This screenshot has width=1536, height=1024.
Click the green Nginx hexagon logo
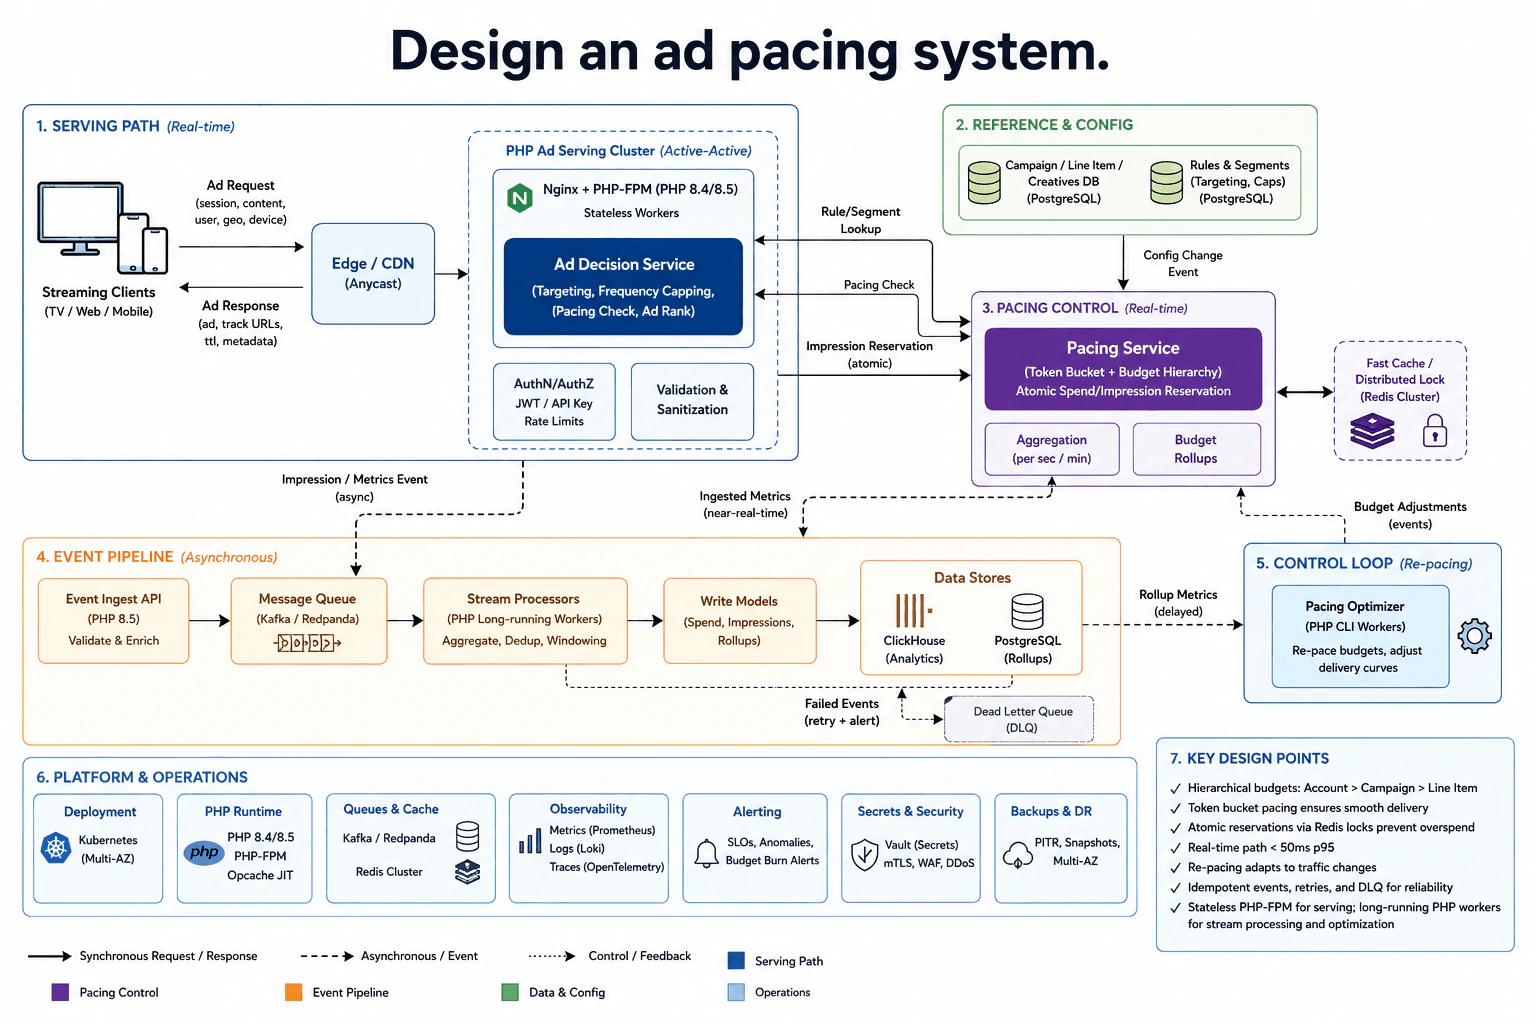pos(520,198)
